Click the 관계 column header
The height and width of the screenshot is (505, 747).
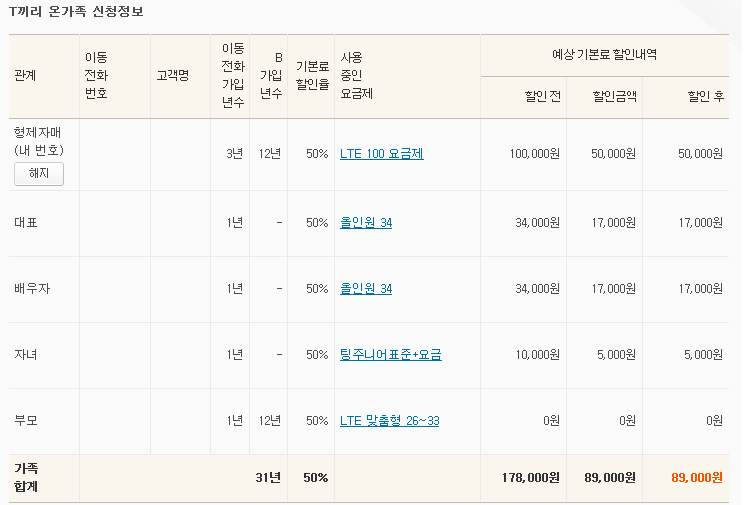(25, 75)
